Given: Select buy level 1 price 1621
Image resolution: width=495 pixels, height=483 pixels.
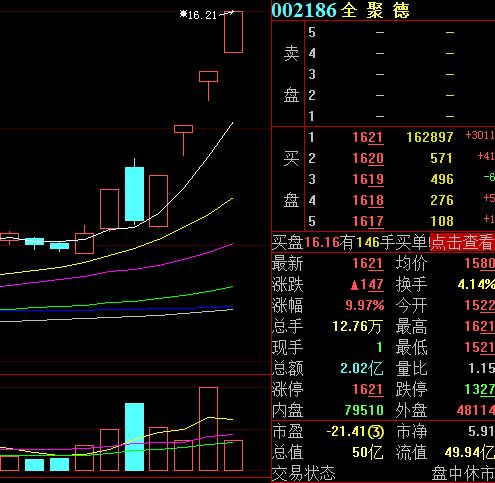Looking at the screenshot, I should coord(368,137).
